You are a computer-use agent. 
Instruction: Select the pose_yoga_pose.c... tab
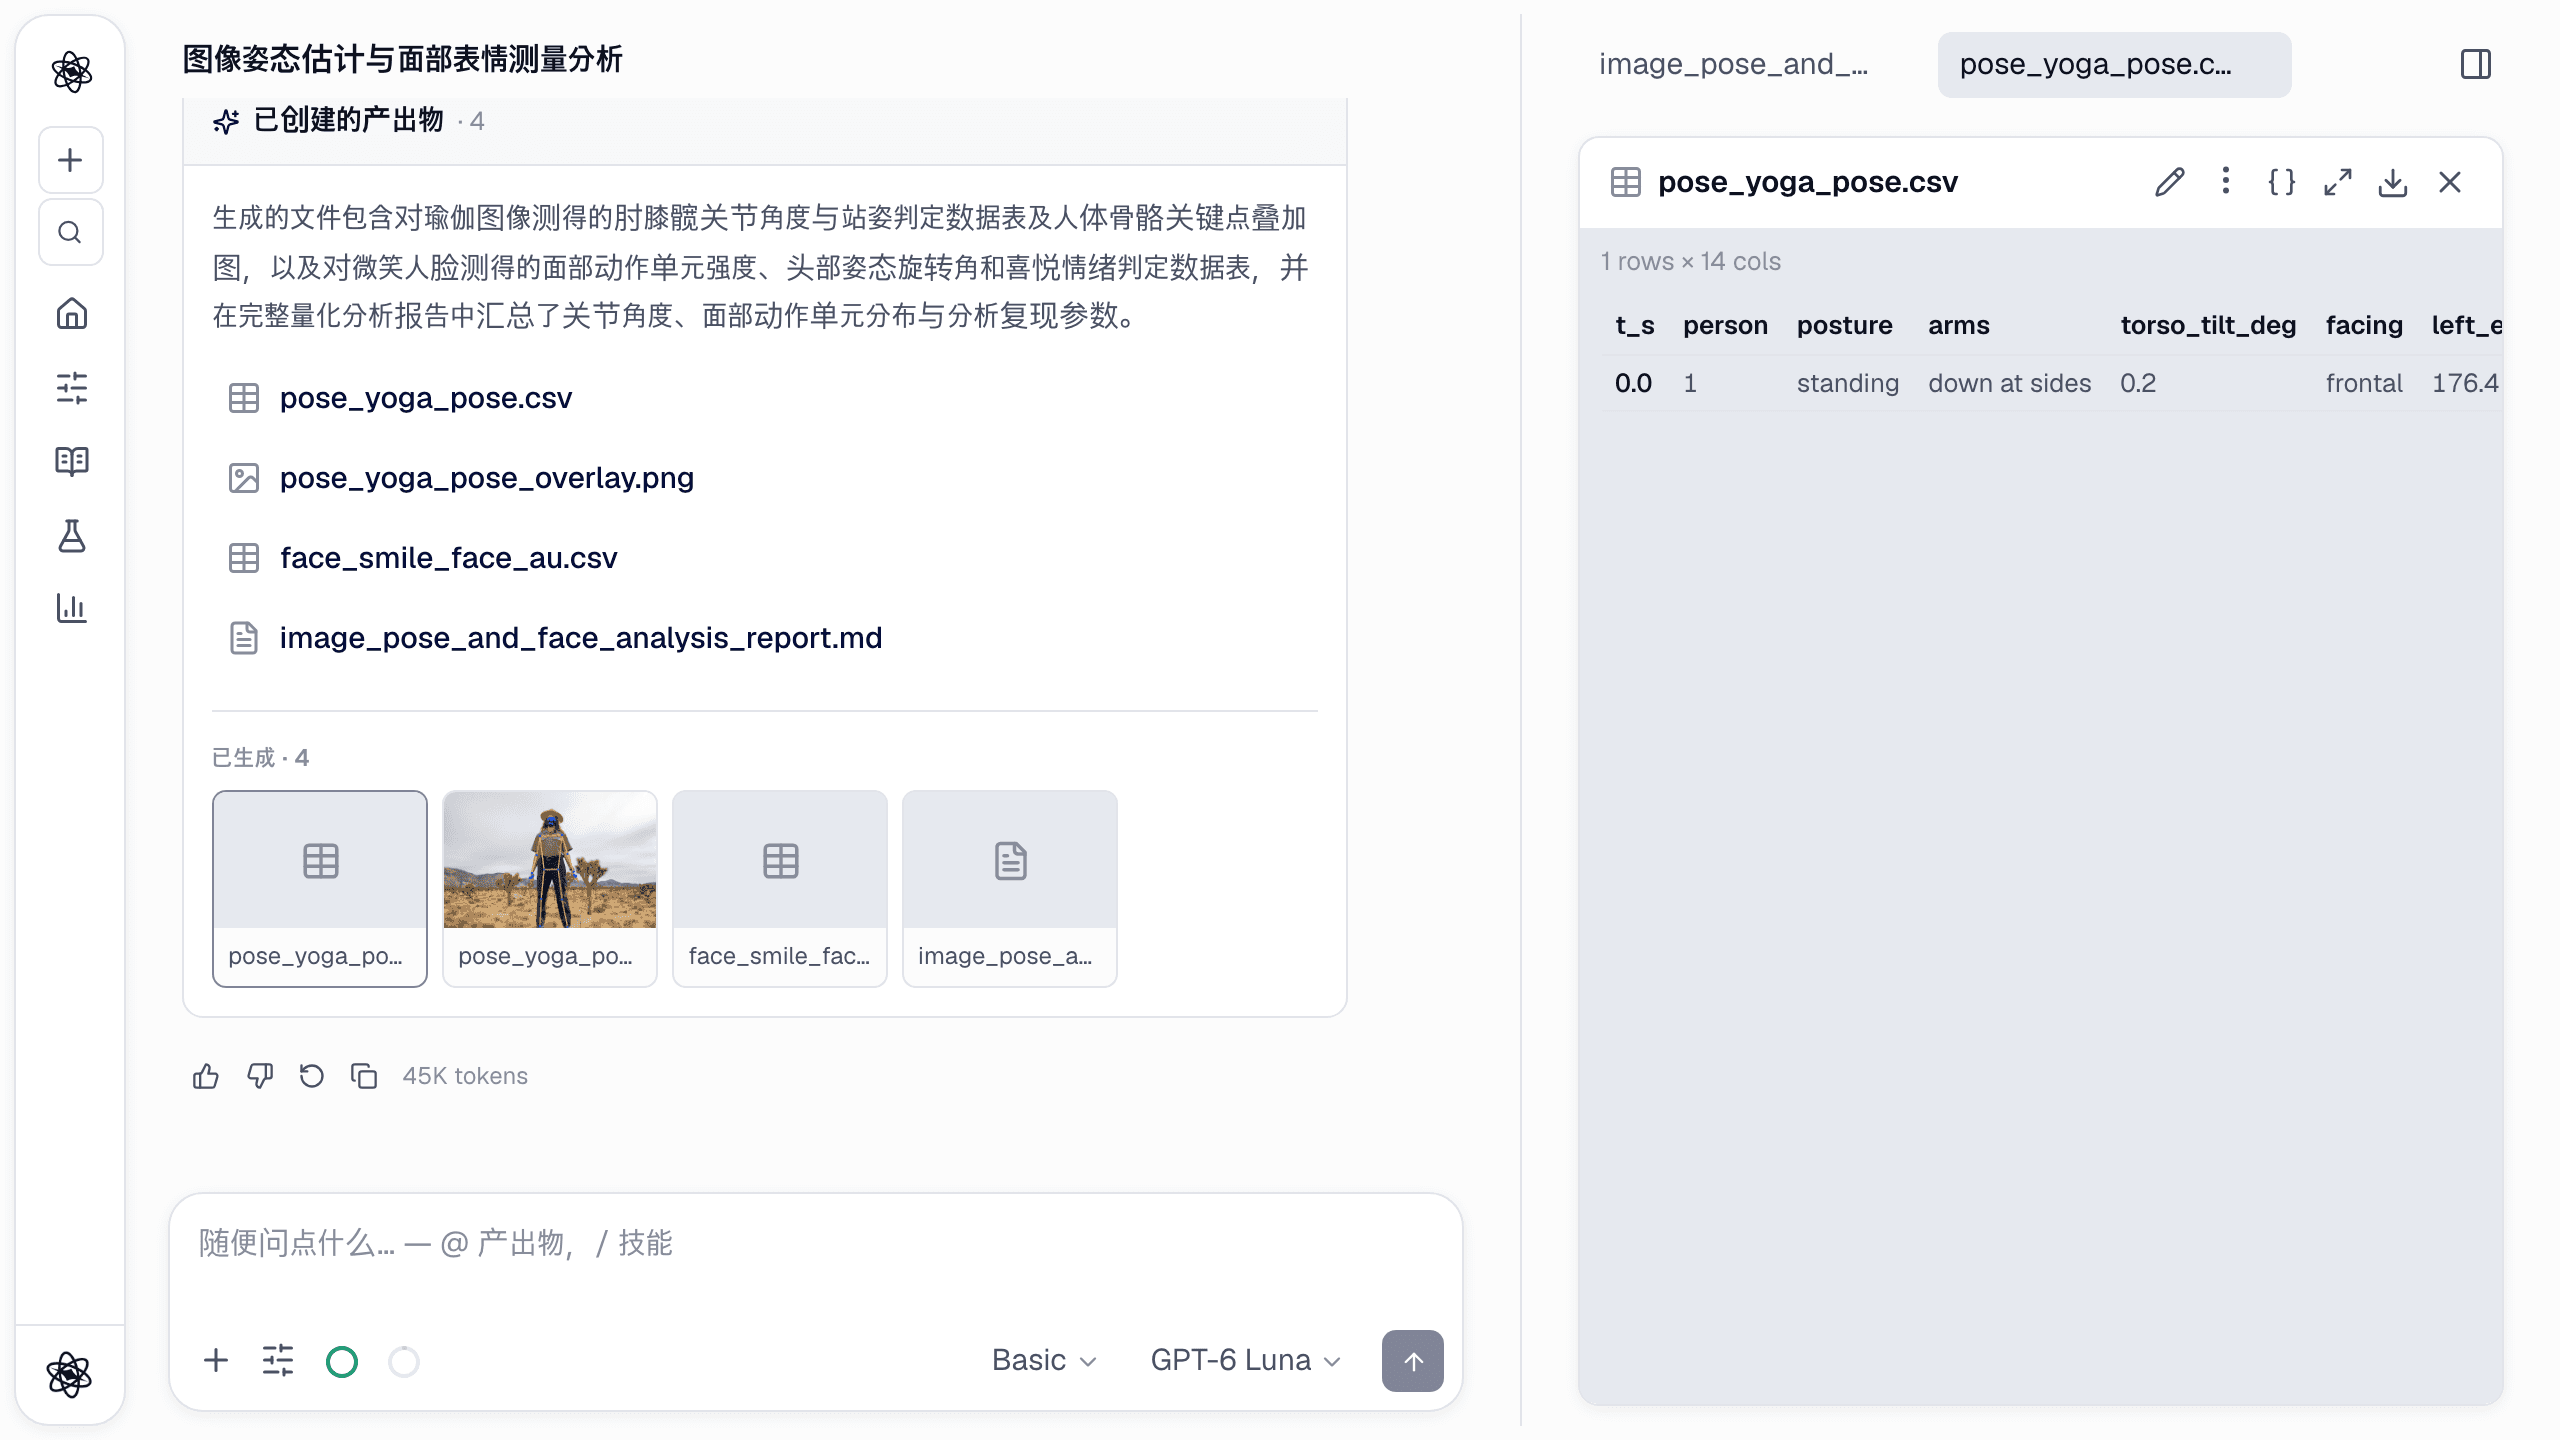[x=2114, y=65]
